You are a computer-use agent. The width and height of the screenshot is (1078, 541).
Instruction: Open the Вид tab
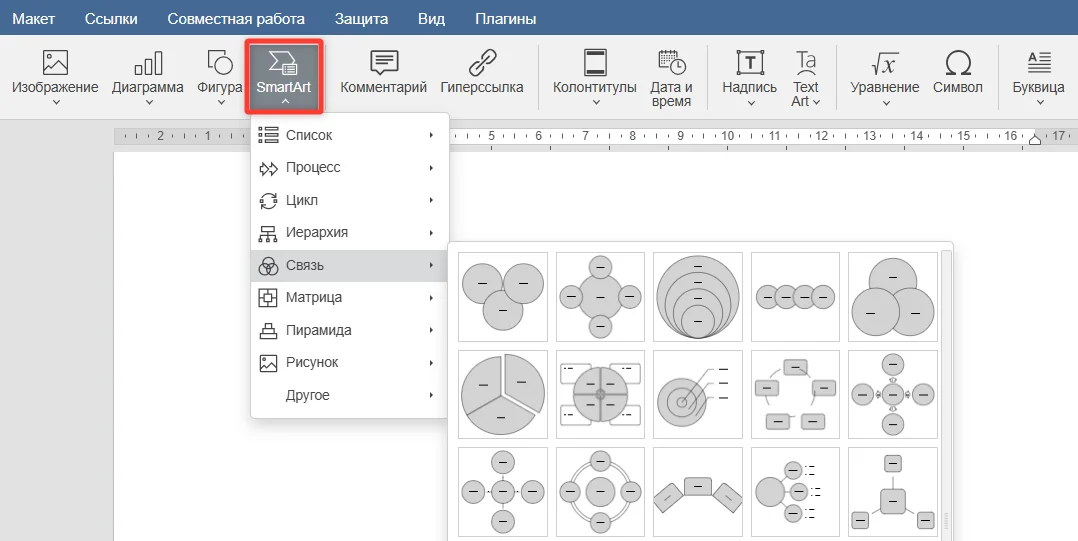click(431, 19)
